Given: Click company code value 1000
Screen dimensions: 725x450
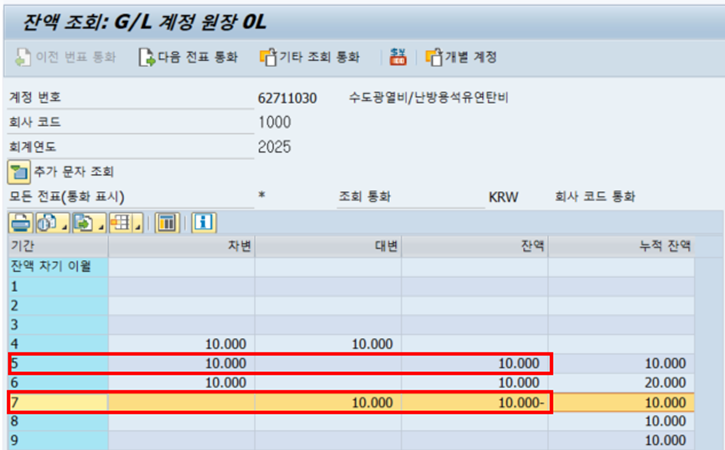Looking at the screenshot, I should (x=275, y=123).
